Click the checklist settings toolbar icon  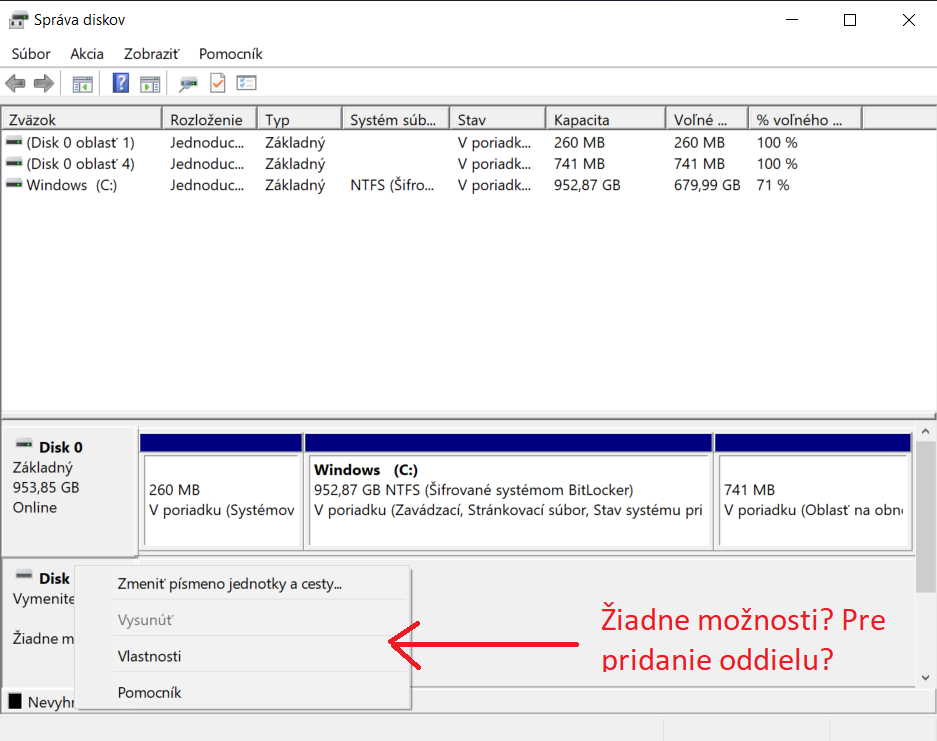click(x=246, y=84)
